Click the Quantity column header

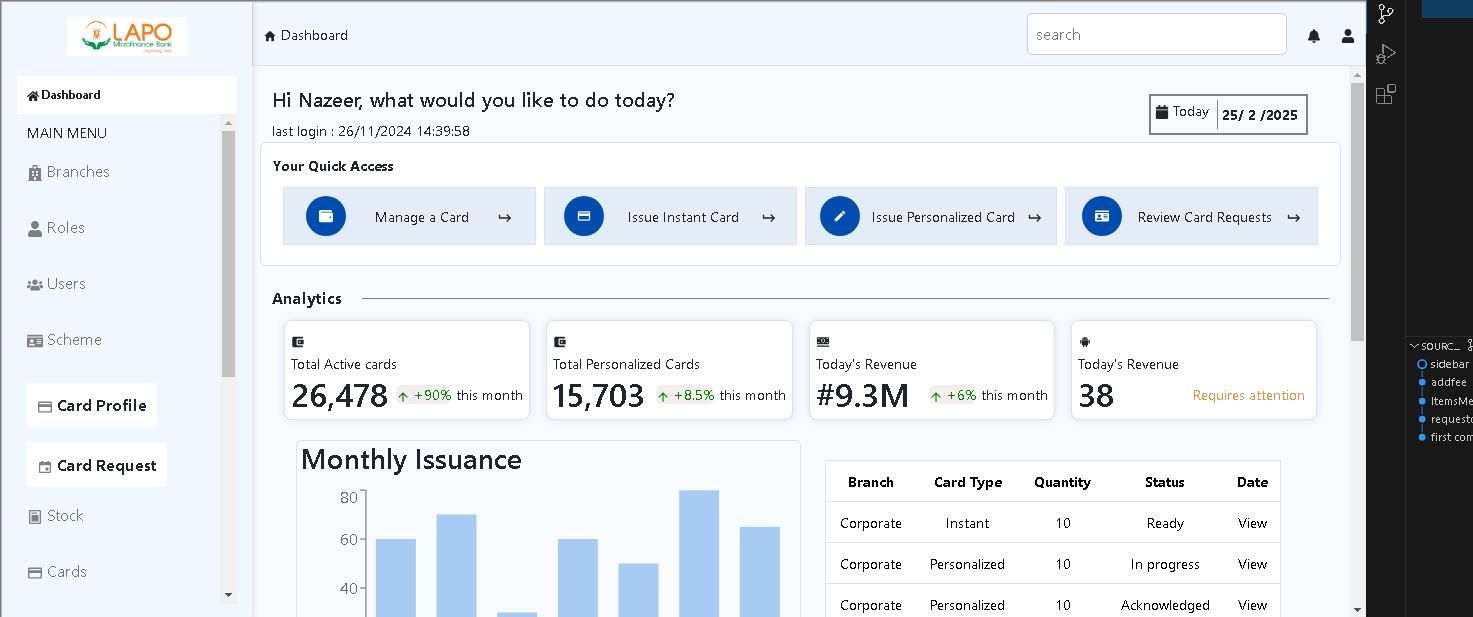1062,482
